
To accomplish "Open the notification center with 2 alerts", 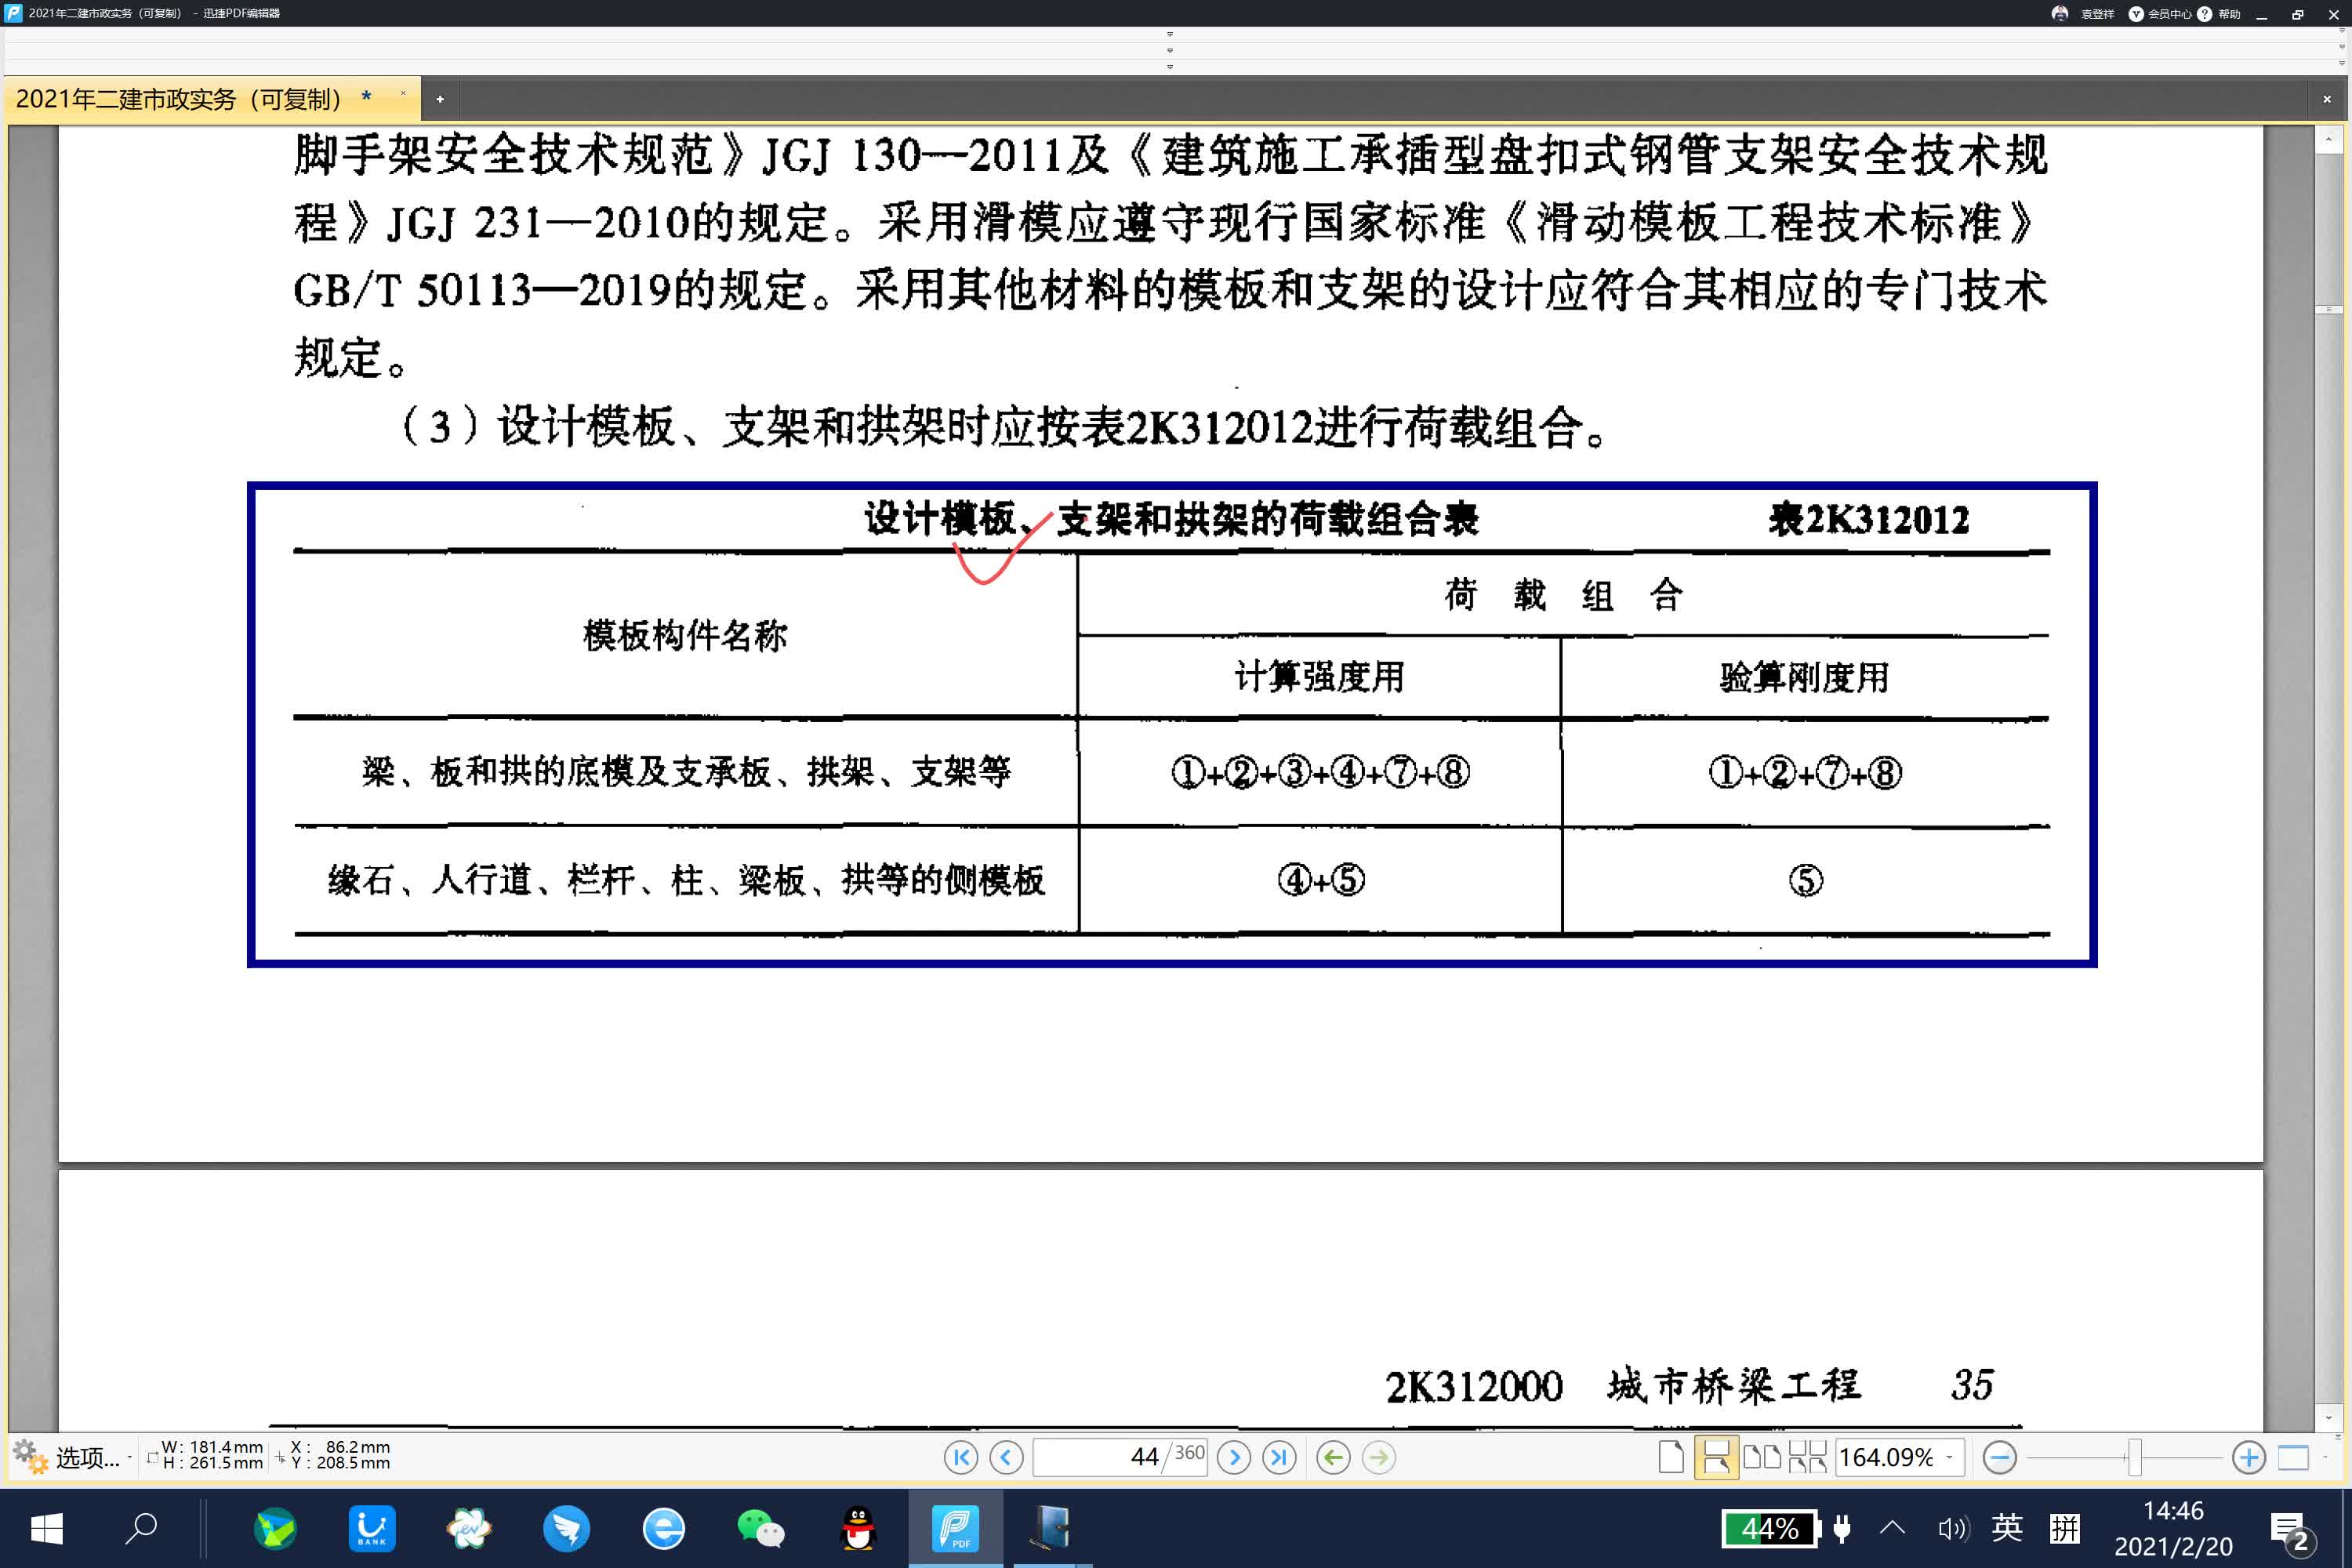I will click(x=2291, y=1530).
